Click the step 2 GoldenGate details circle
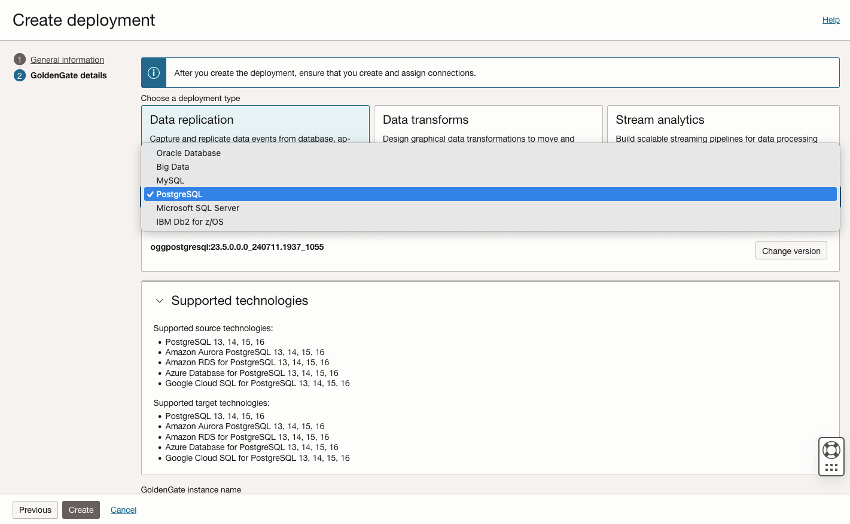 click(x=20, y=75)
